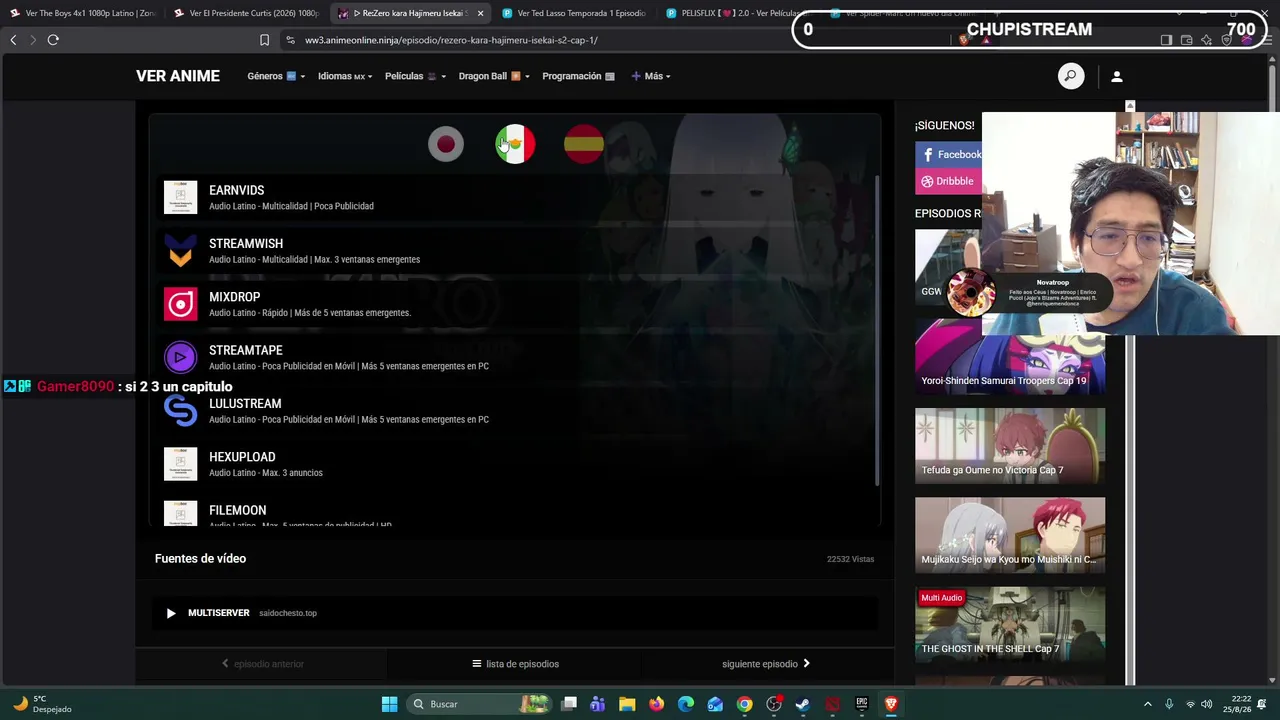Select the Spanish flag audio option

click(x=584, y=144)
